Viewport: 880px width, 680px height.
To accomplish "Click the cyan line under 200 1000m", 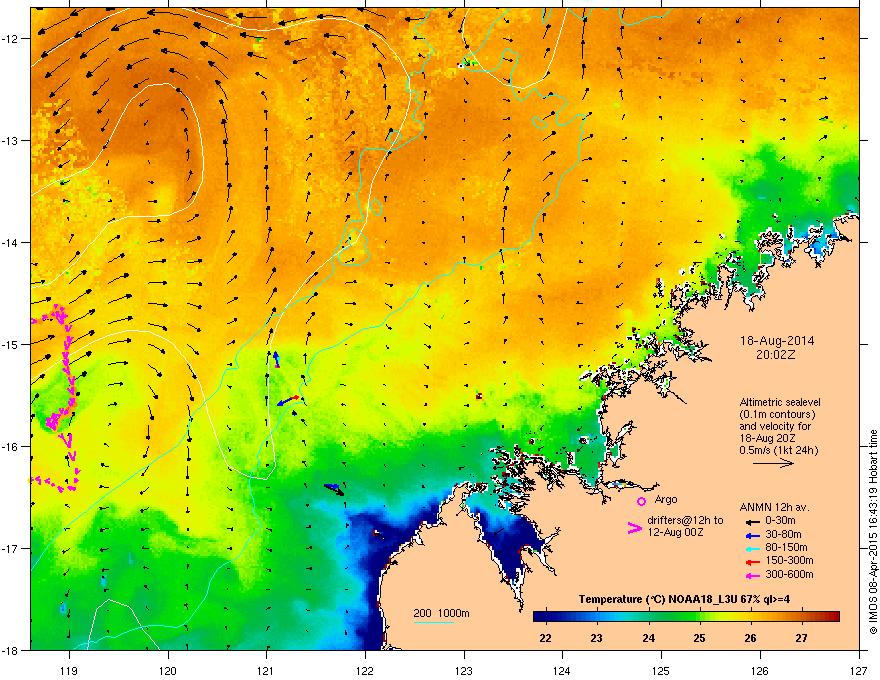I will pos(434,622).
